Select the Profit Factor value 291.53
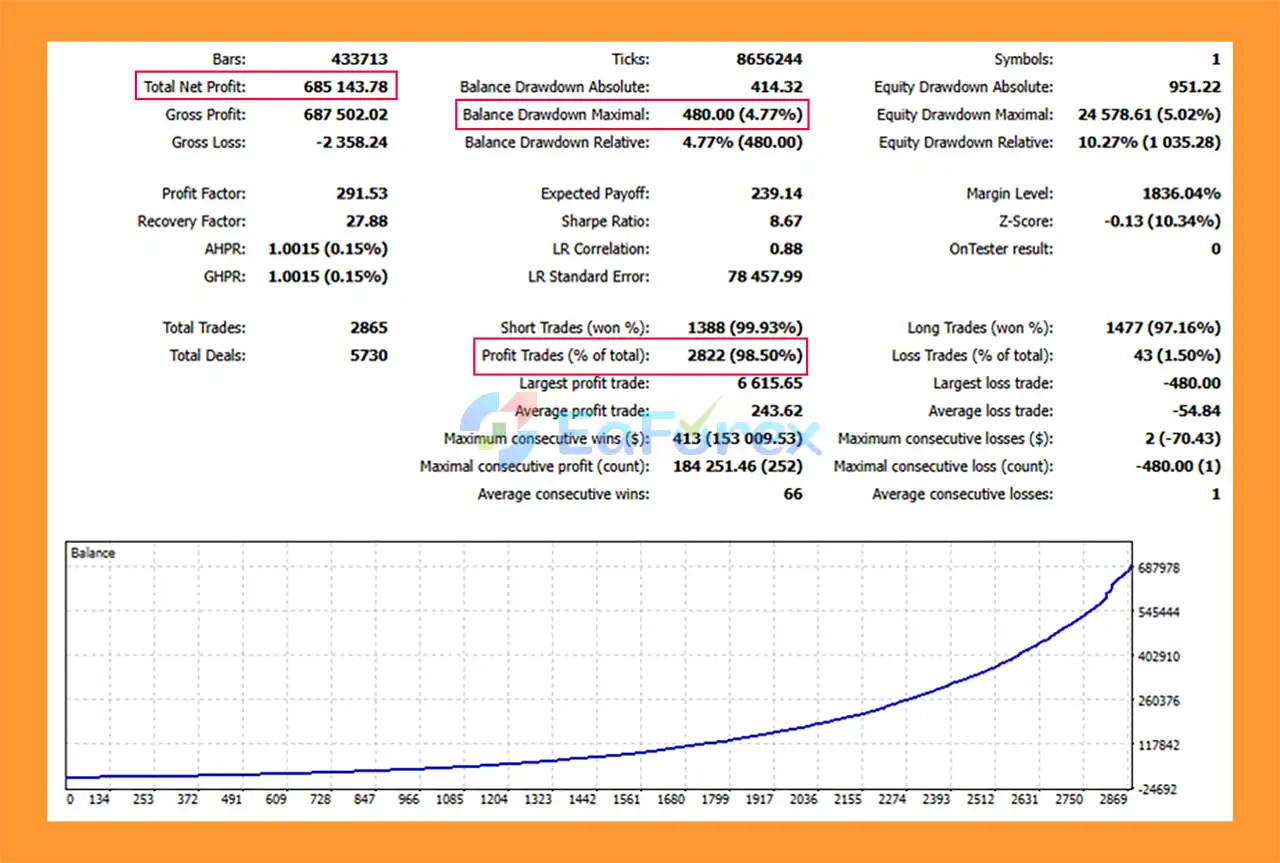Screen dimensions: 1280x863 tap(361, 194)
